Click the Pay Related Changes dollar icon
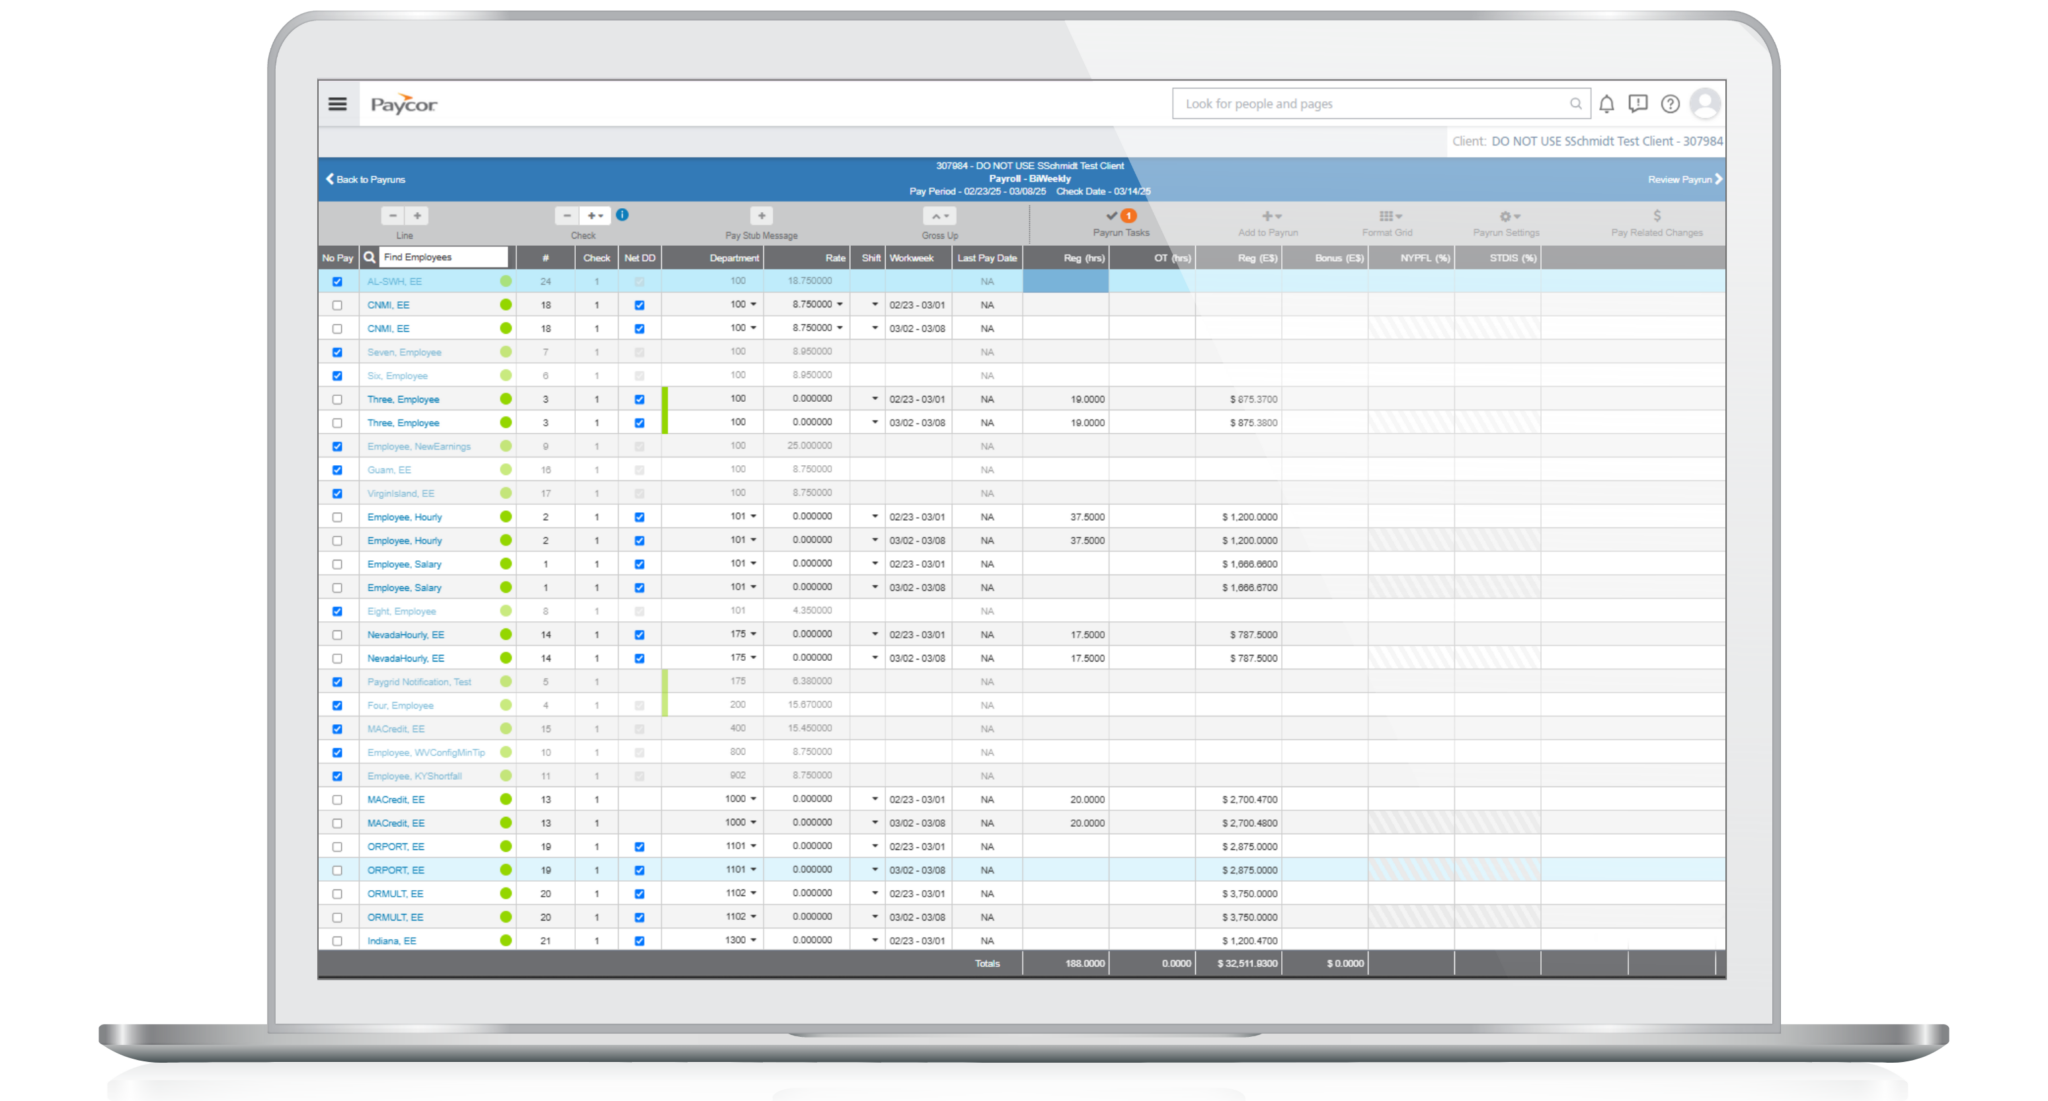This screenshot has height=1101, width=2048. coord(1657,216)
